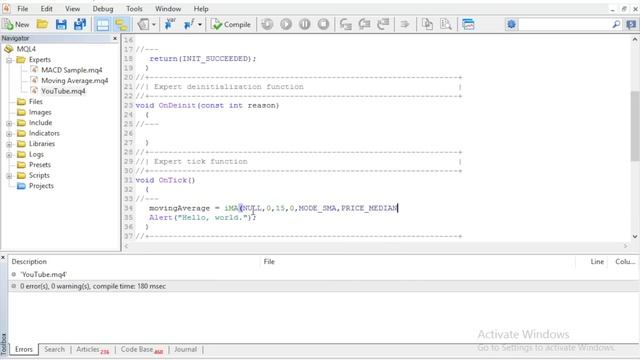Save all files icon

(80, 24)
